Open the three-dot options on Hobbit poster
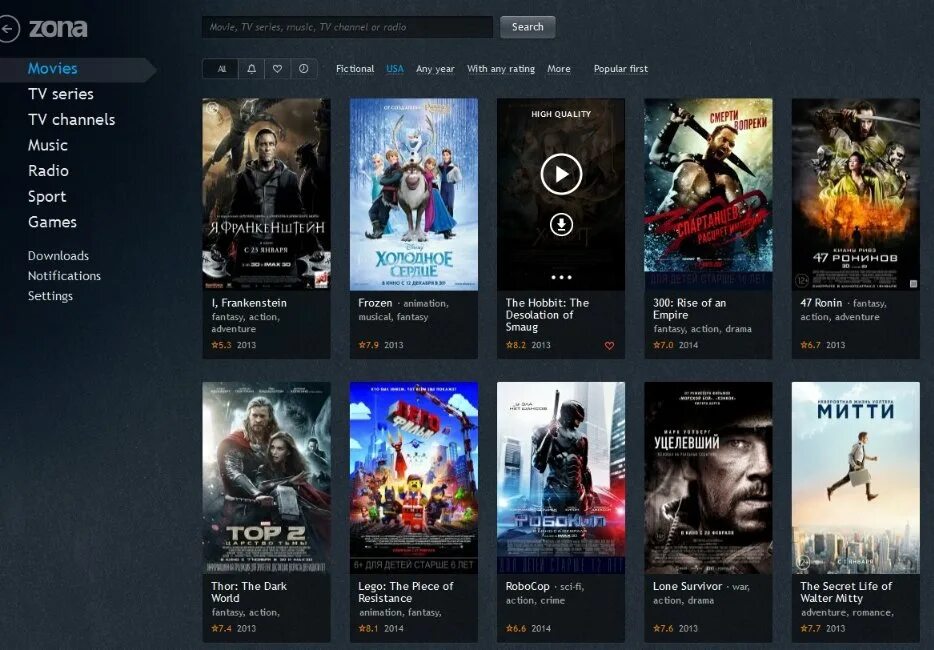The width and height of the screenshot is (934, 650). click(x=561, y=277)
